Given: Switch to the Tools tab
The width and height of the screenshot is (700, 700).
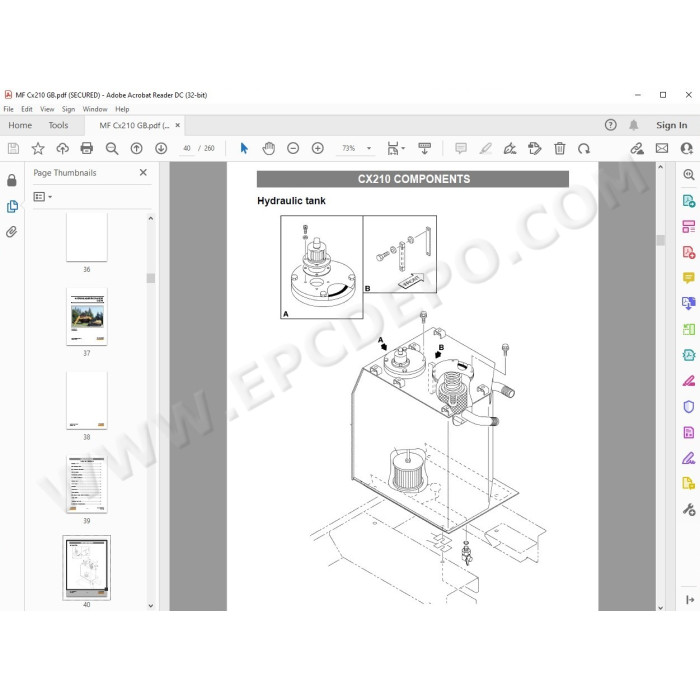Looking at the screenshot, I should coord(58,125).
